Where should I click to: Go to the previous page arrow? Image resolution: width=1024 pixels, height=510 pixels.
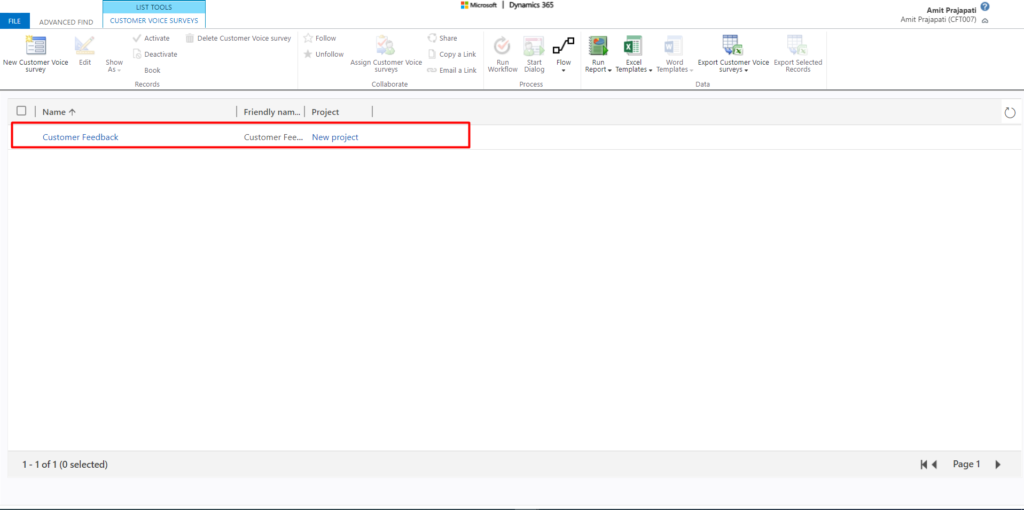click(x=935, y=464)
